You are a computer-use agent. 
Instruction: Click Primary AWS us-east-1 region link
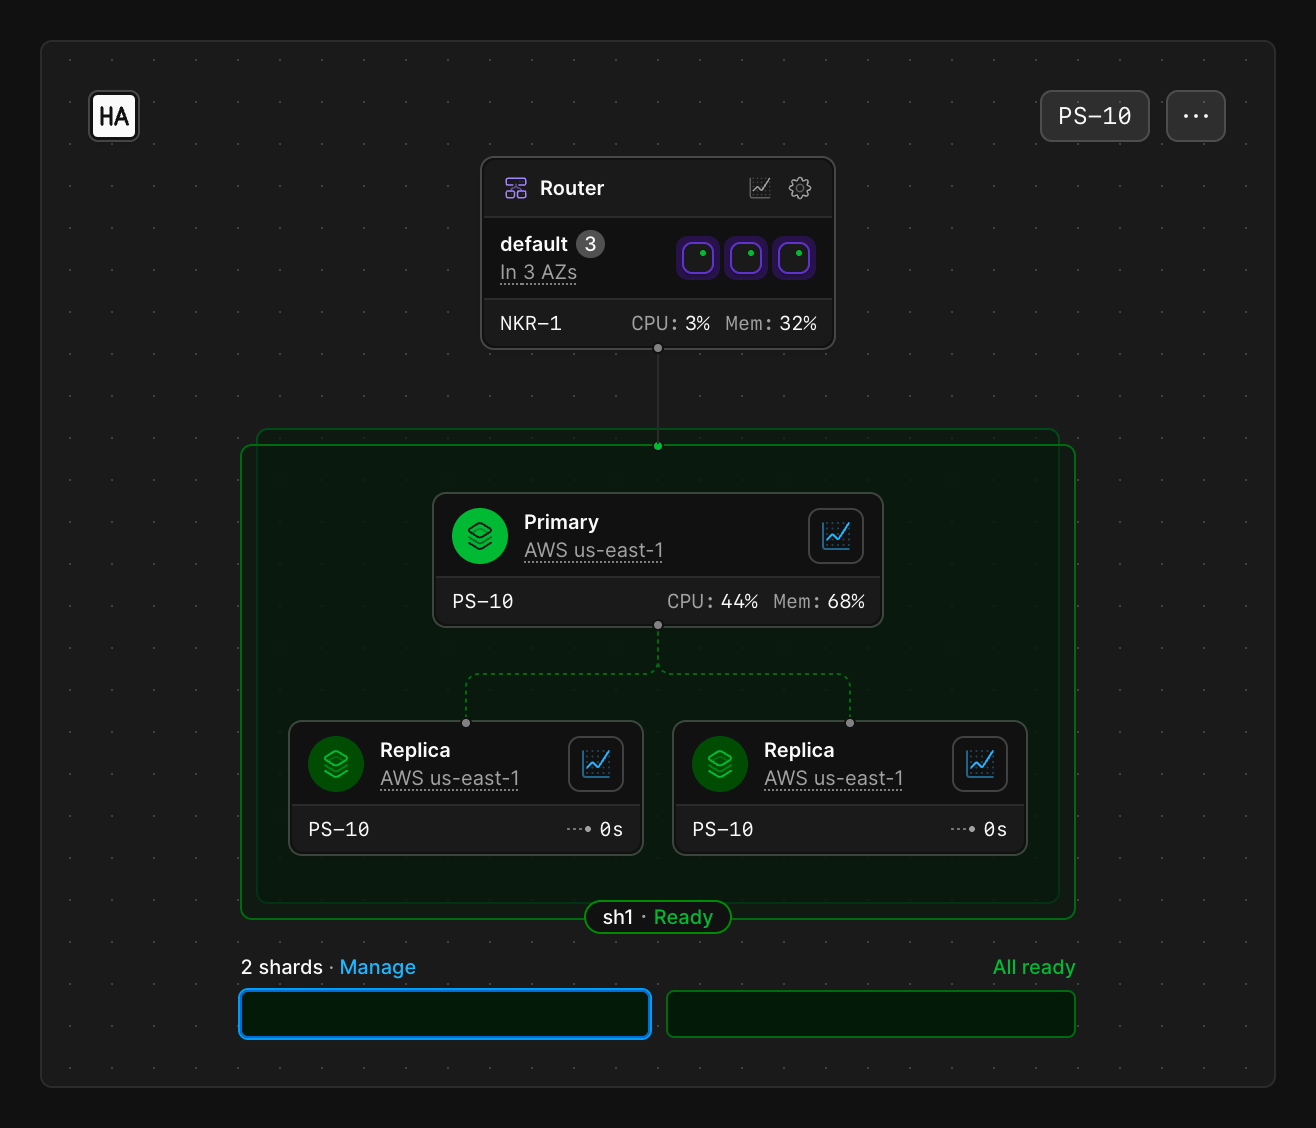594,550
